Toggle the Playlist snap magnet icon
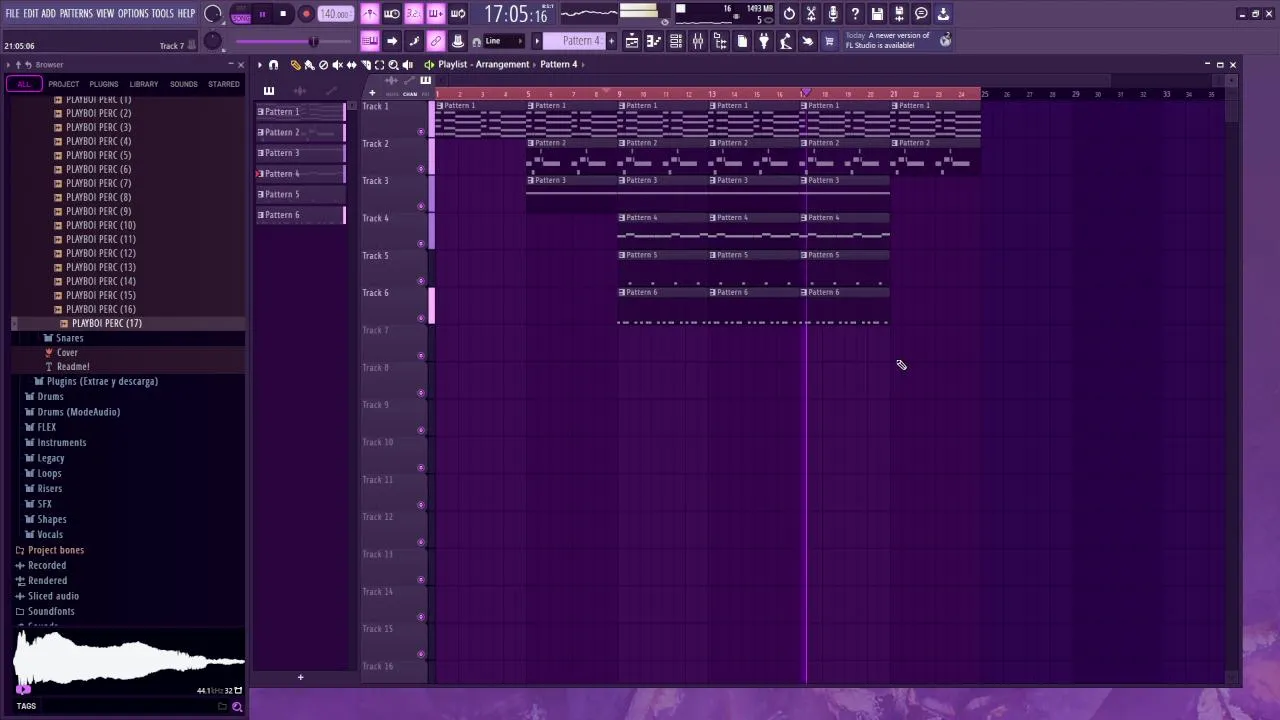Image resolution: width=1280 pixels, height=720 pixels. 273,65
